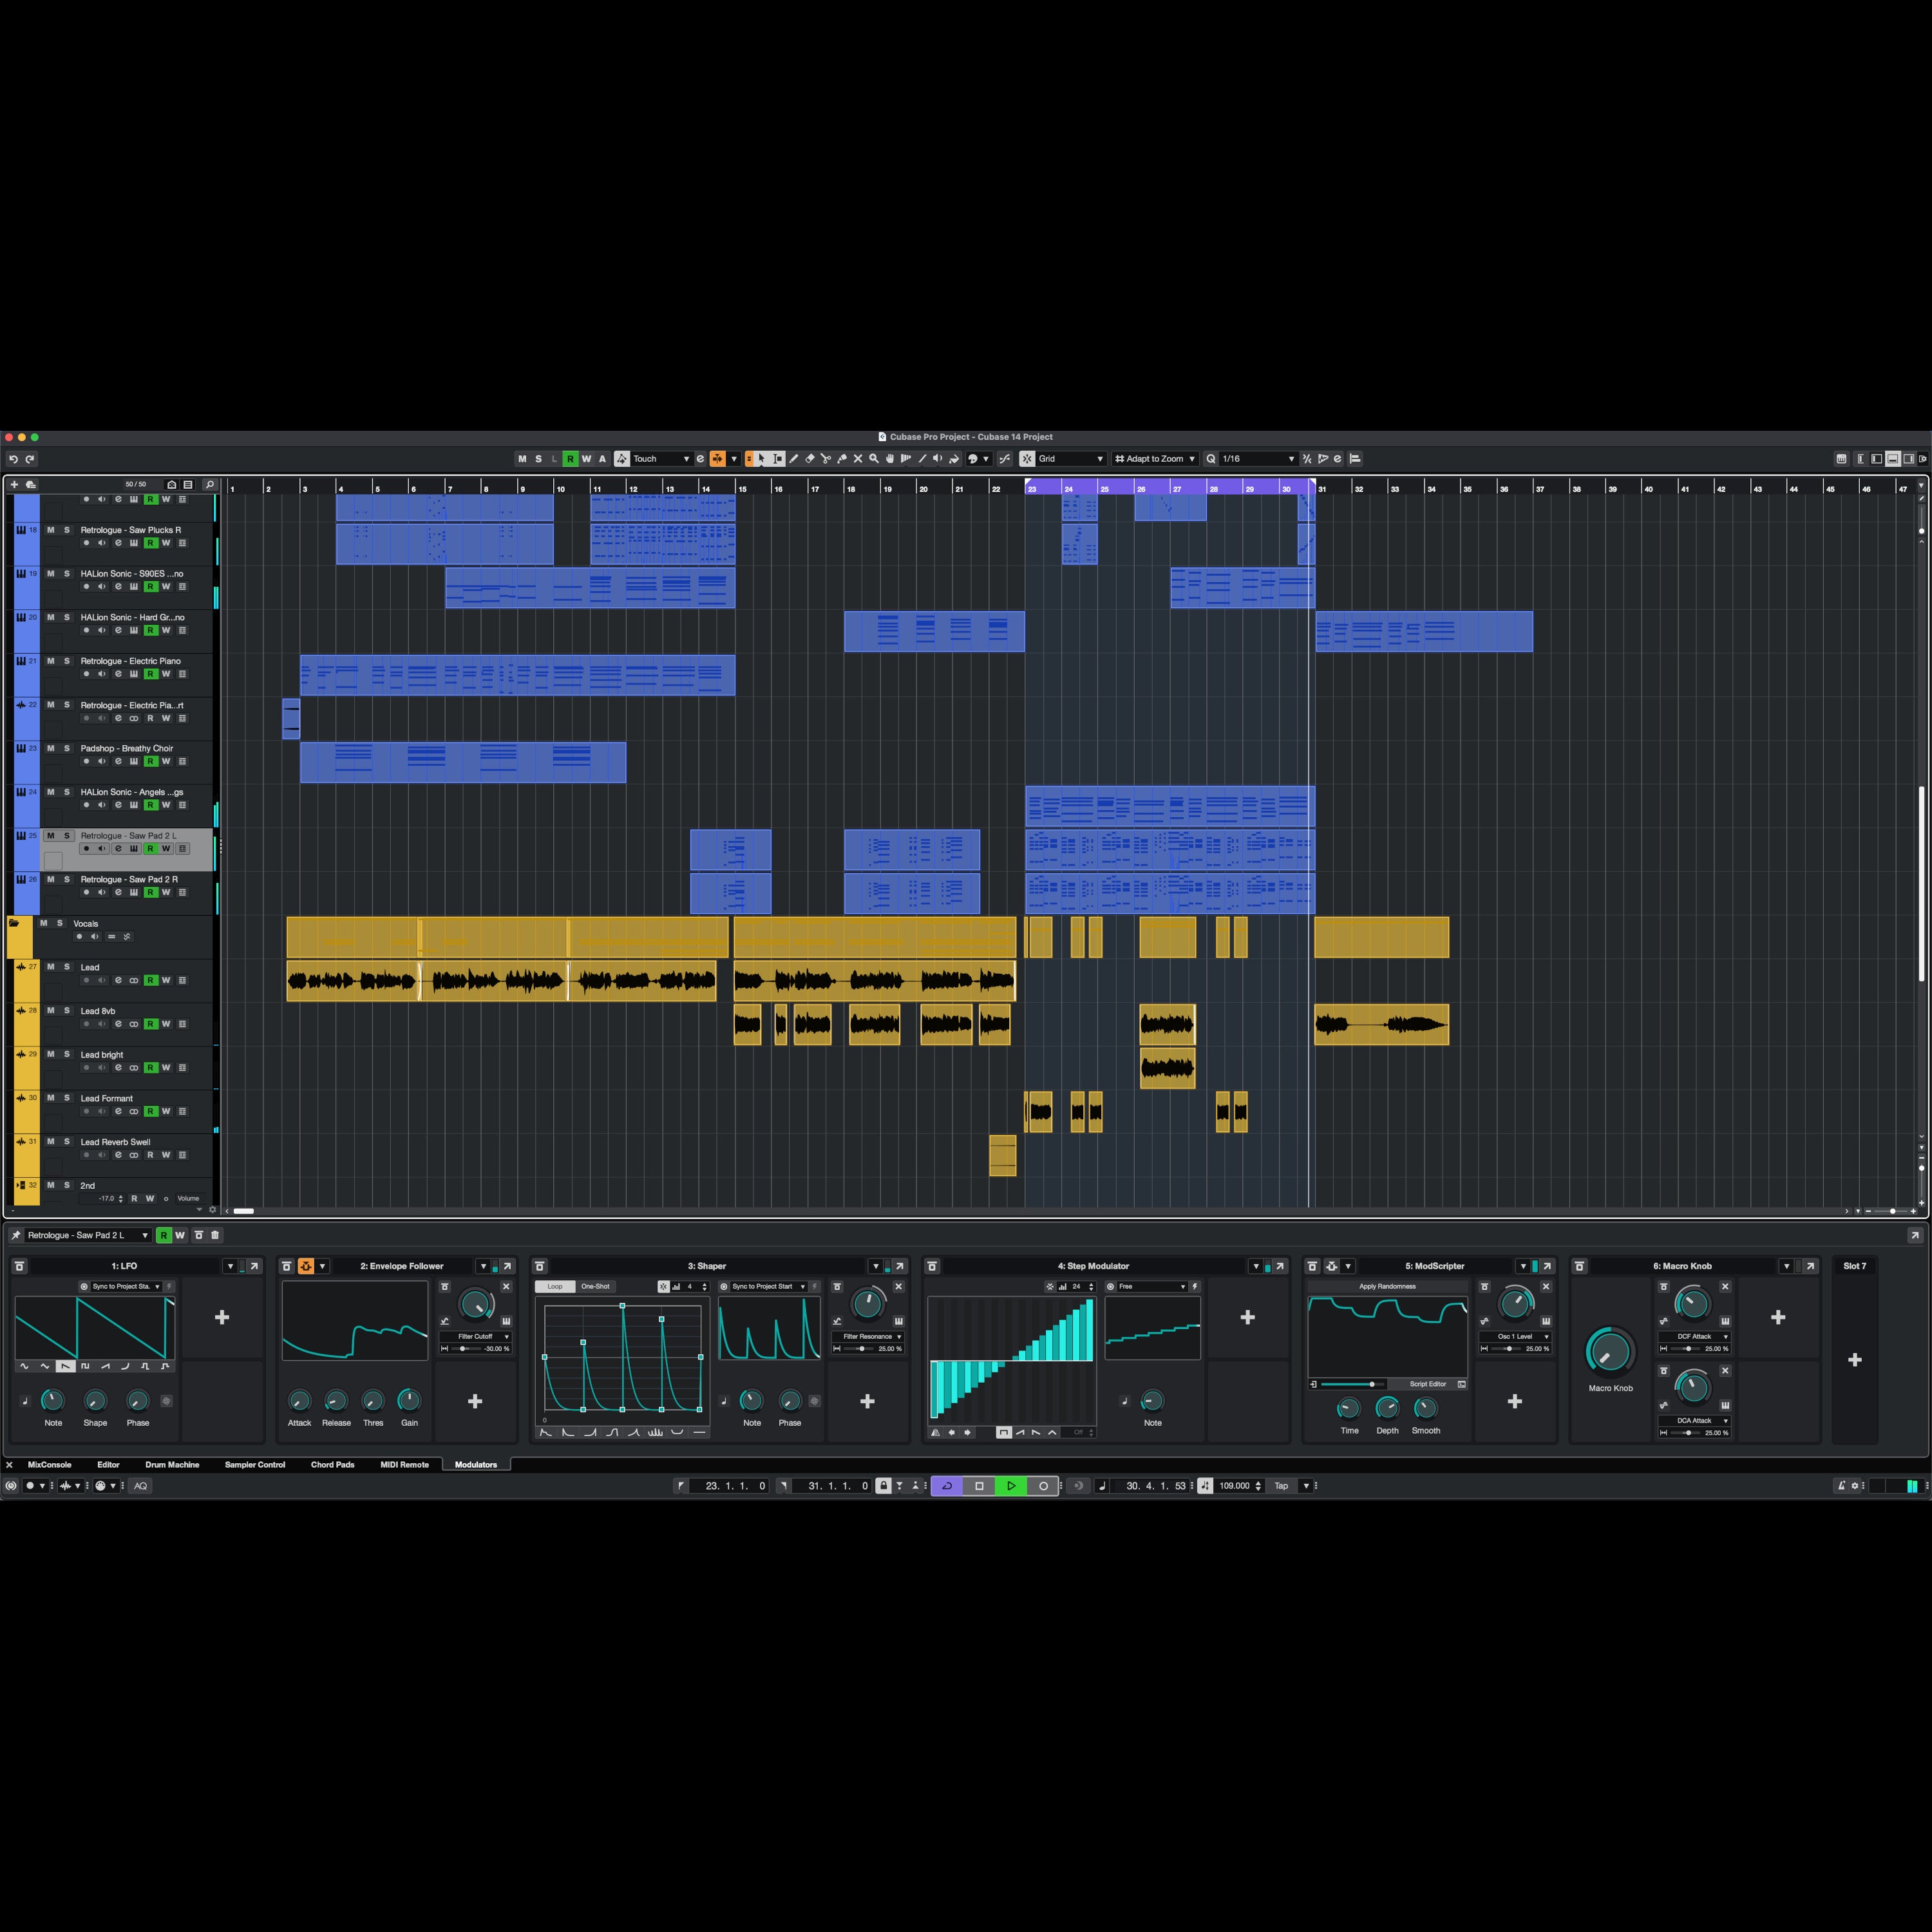The width and height of the screenshot is (1932, 1932).
Task: Open the MIDI Remote tab
Action: point(405,1464)
